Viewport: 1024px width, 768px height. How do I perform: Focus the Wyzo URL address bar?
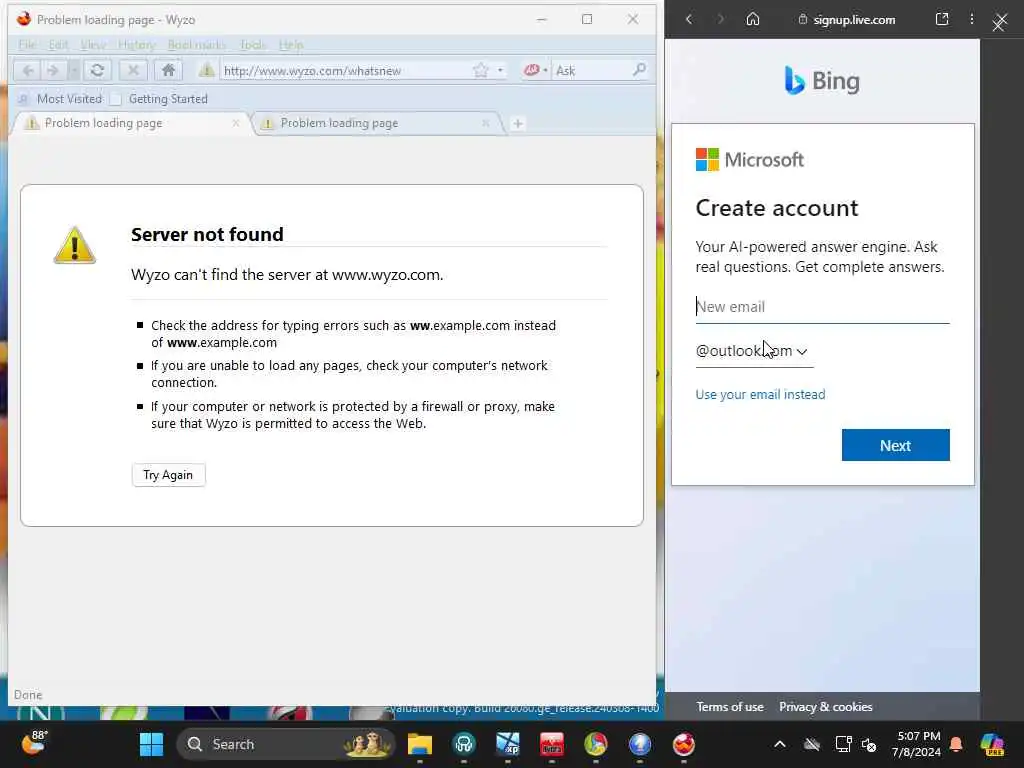[345, 71]
